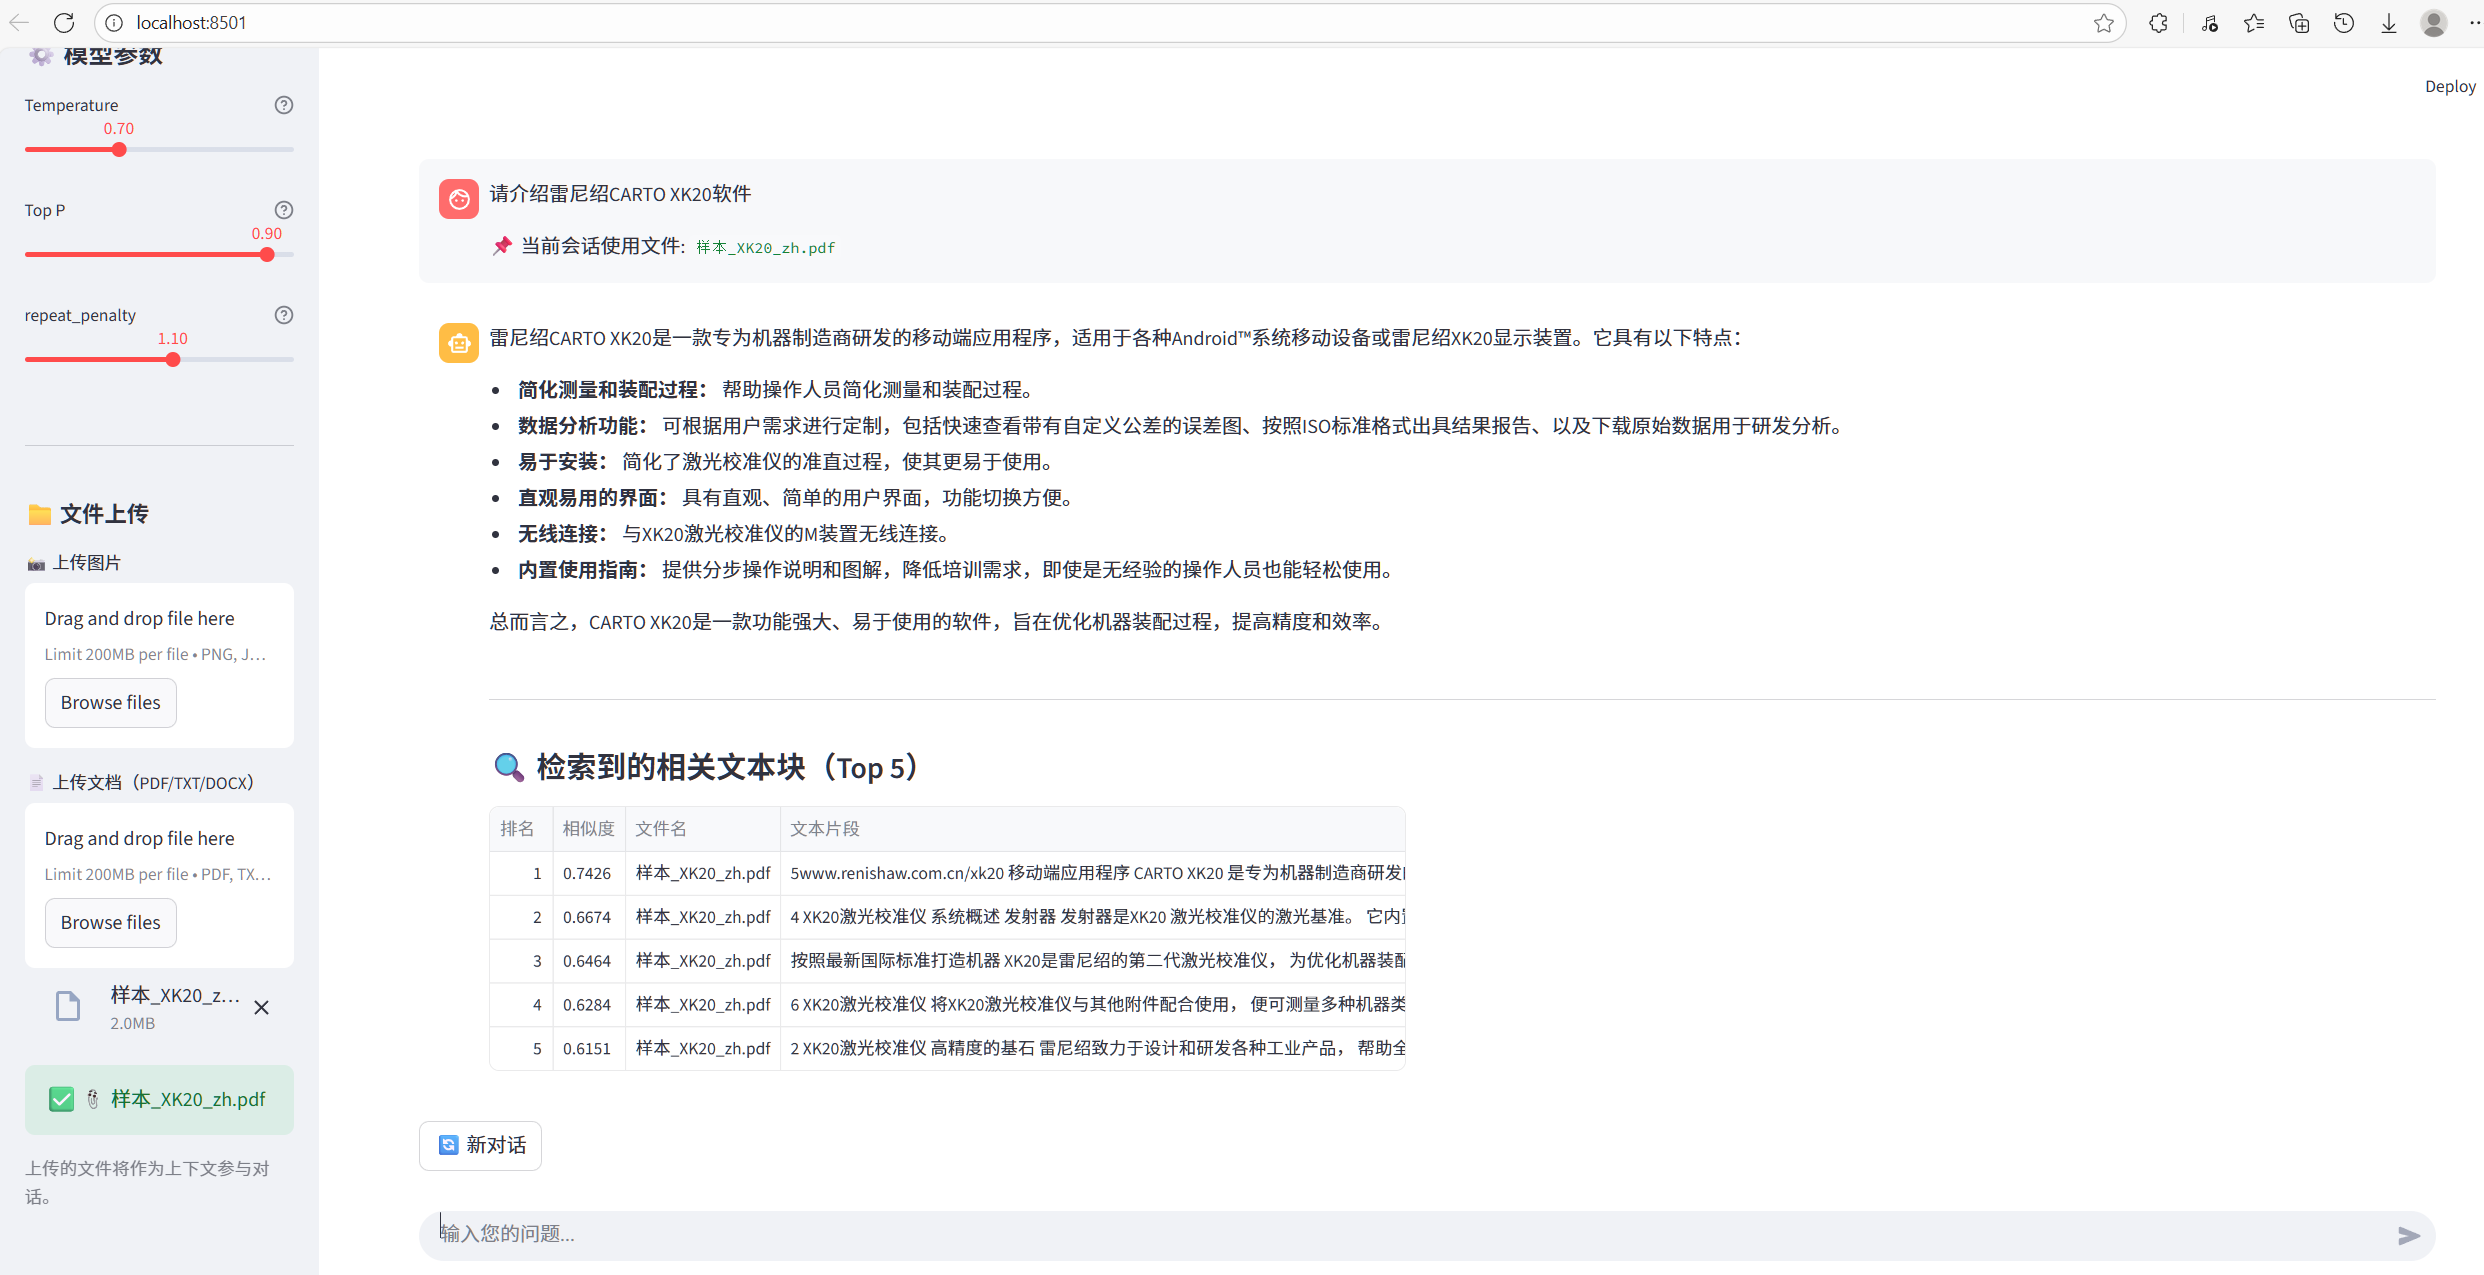This screenshot has width=2484, height=1275.
Task: Click text snippet starting 按照最新国际标准打造机器
Action: (1093, 961)
